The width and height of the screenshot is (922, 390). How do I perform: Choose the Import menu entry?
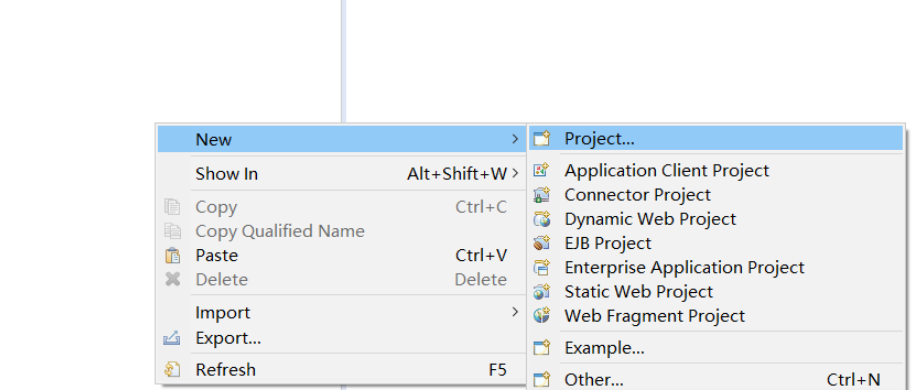[x=341, y=312]
